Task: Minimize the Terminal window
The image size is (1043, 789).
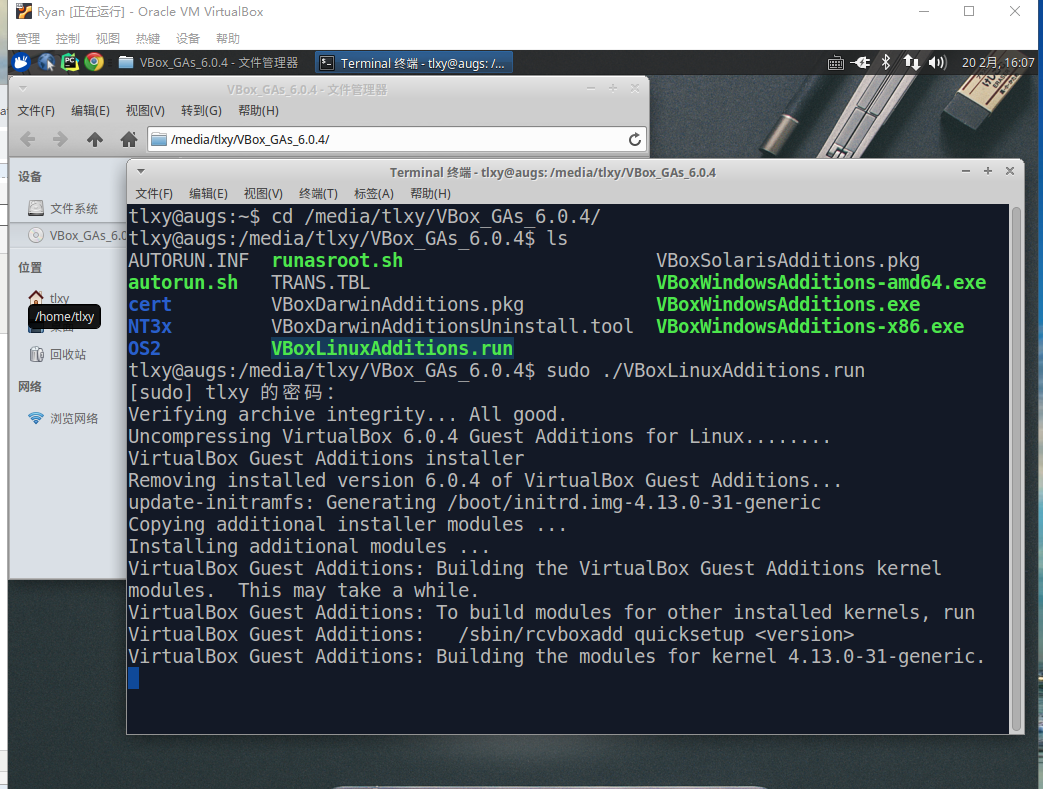Action: [x=966, y=172]
